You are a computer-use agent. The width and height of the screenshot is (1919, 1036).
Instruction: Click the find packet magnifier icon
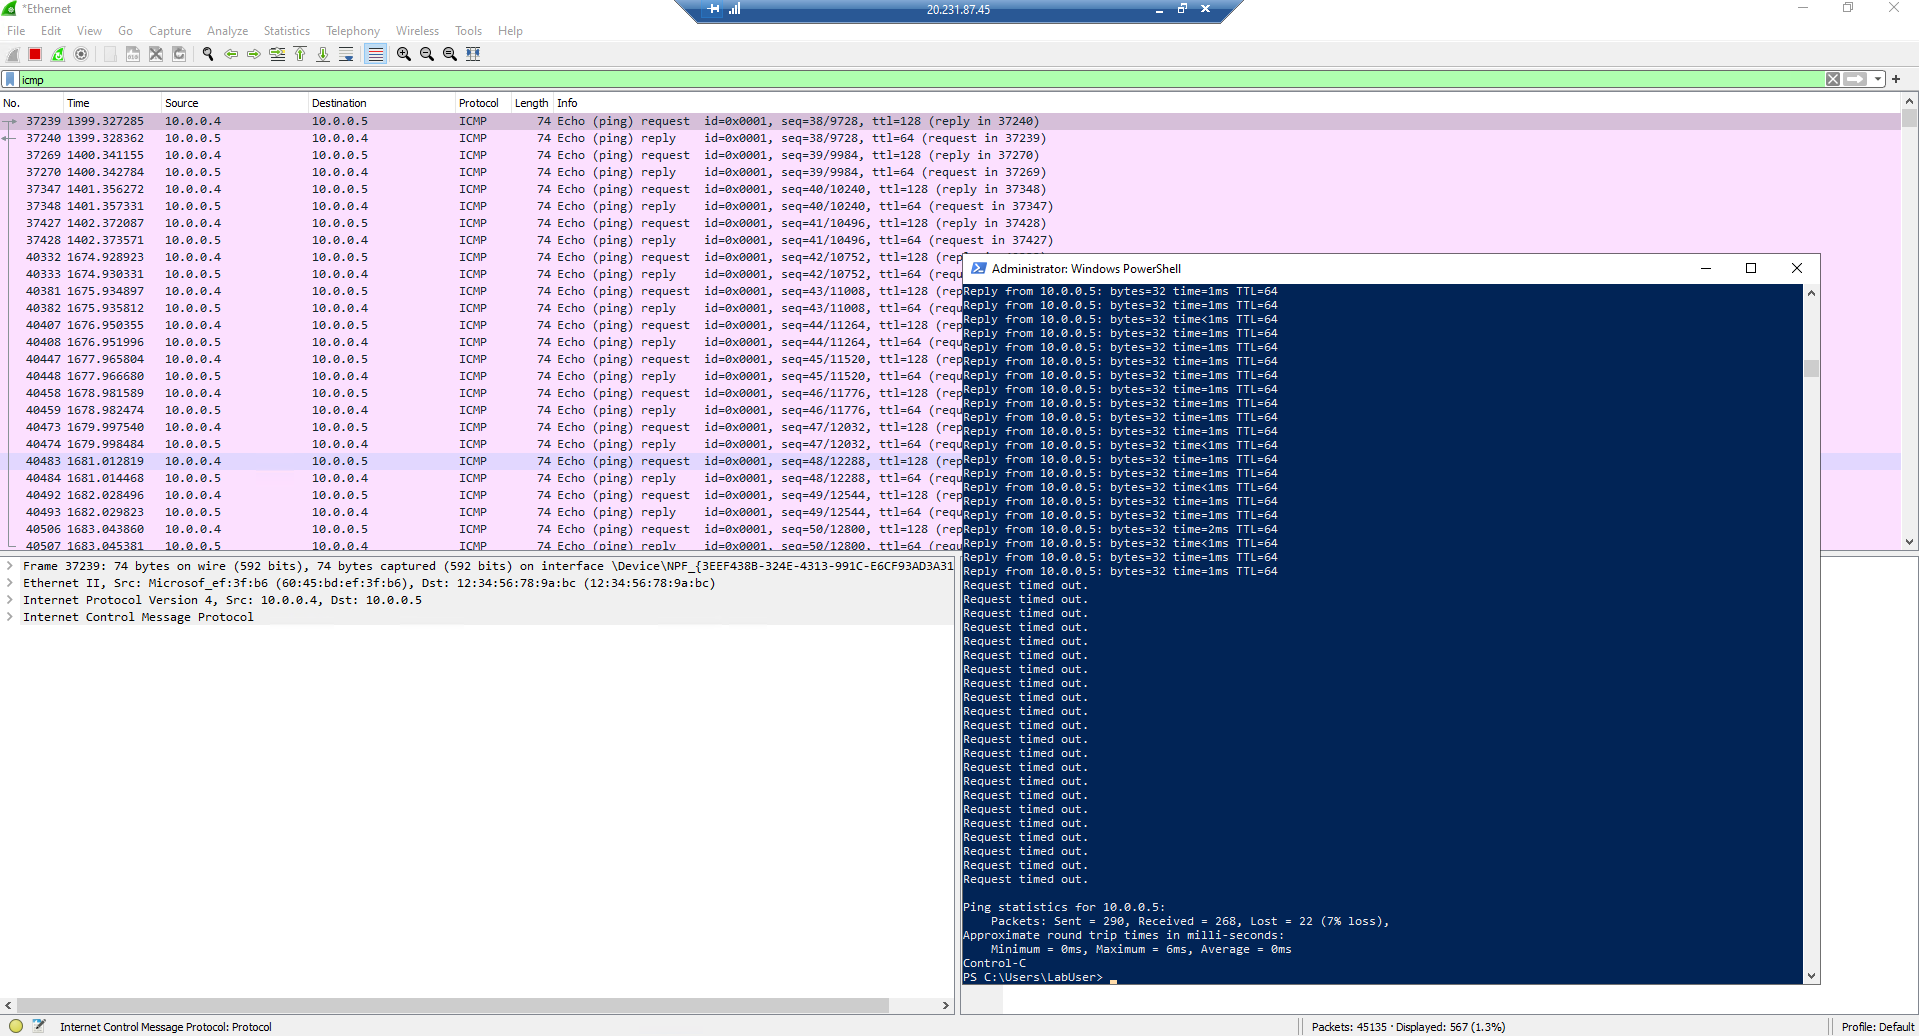(x=207, y=54)
